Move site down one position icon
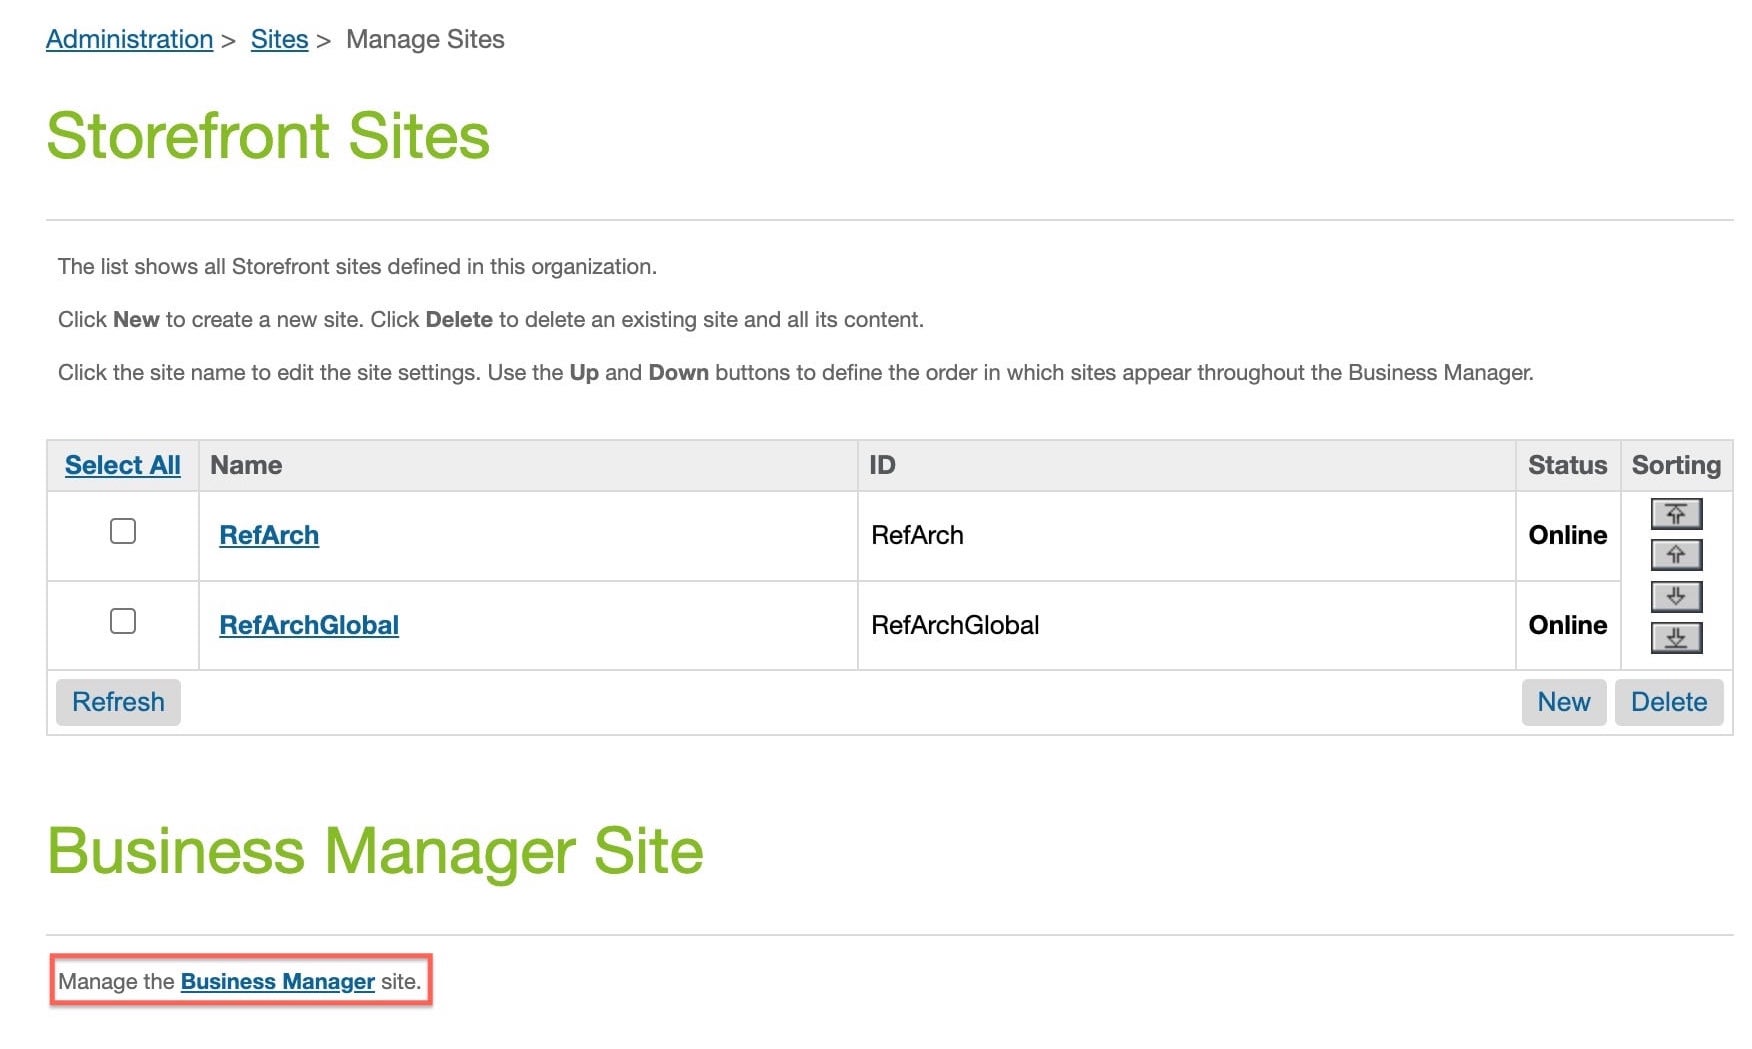1752x1049 pixels. point(1676,597)
